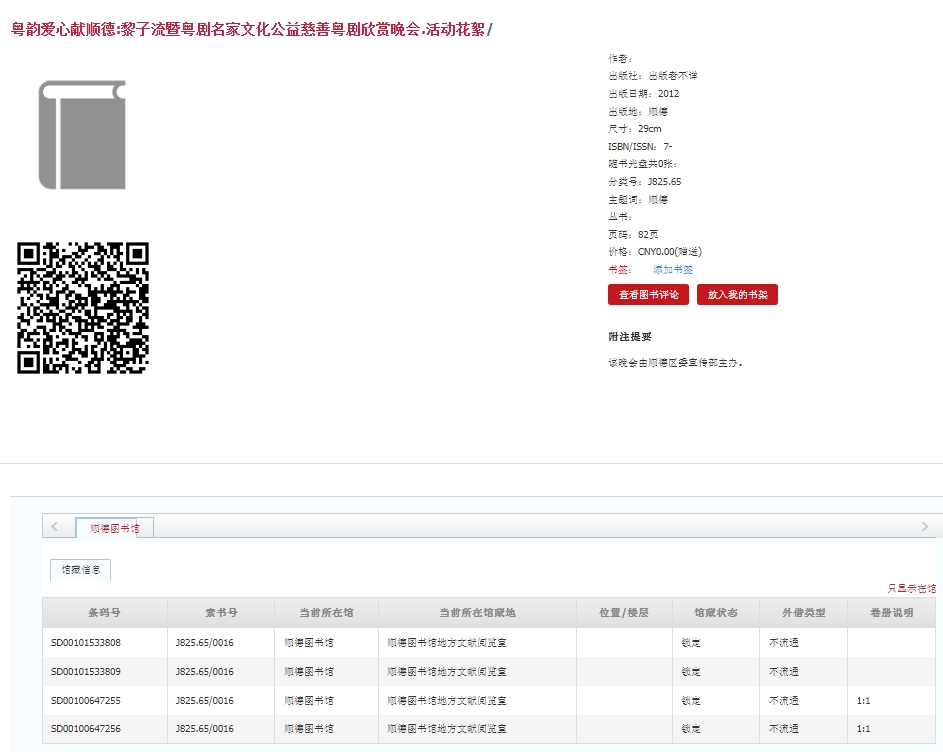Click 顺德图书馆 cell in SD00101533809 row

click(309, 671)
